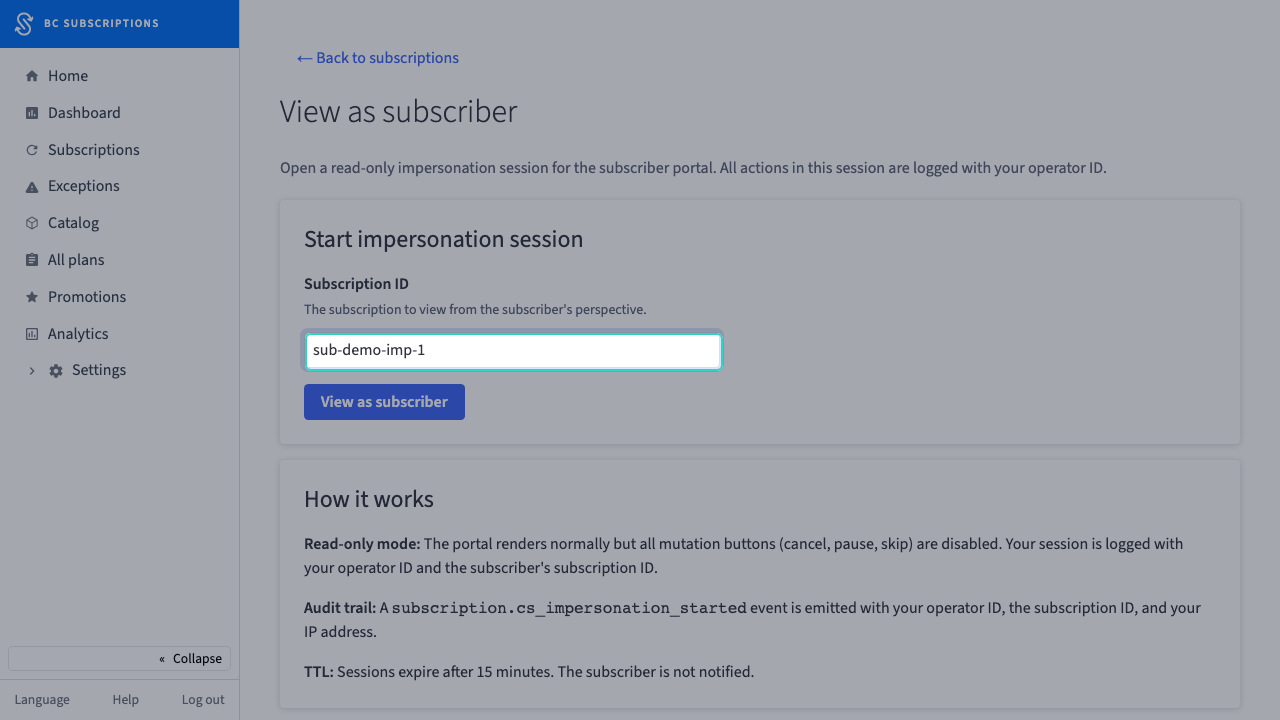Click the Promotions star icon
This screenshot has height=720, width=1280.
tap(32, 297)
